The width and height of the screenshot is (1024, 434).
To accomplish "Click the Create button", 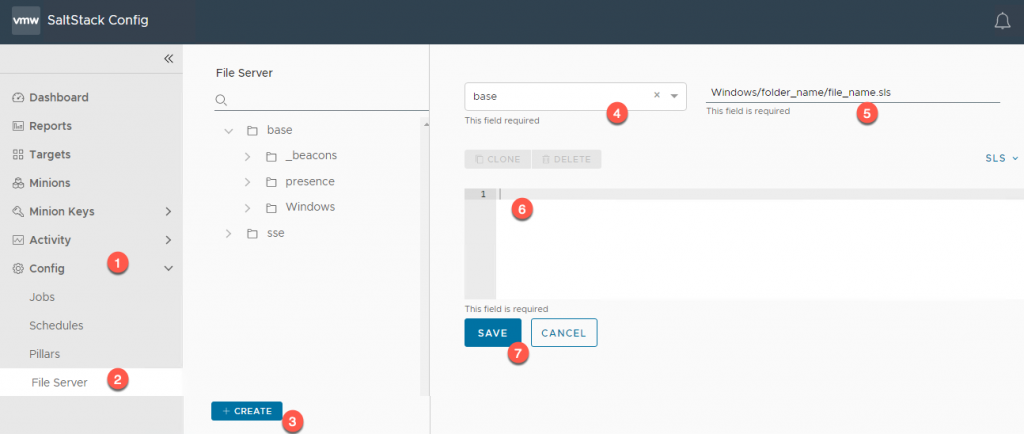I will (x=247, y=411).
